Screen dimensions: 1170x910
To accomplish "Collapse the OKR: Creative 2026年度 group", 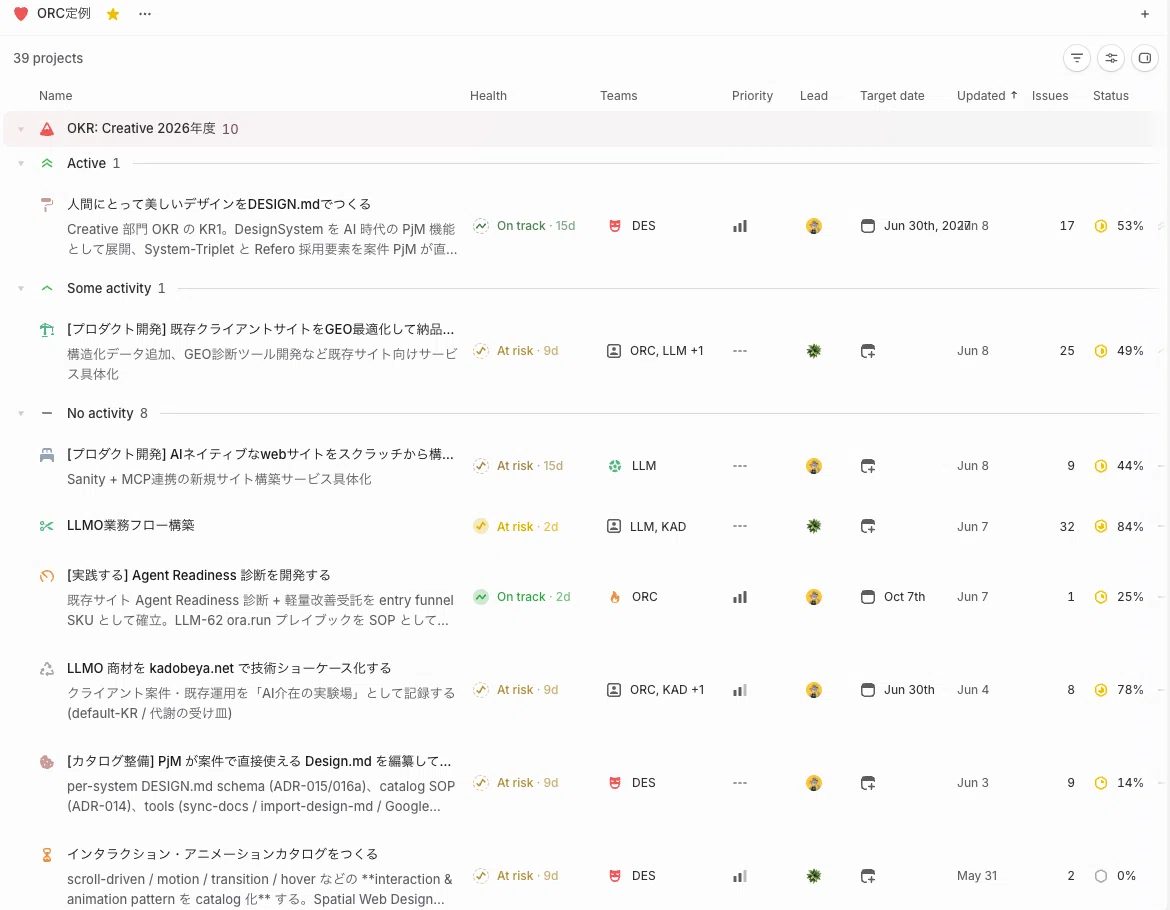I will pos(21,129).
